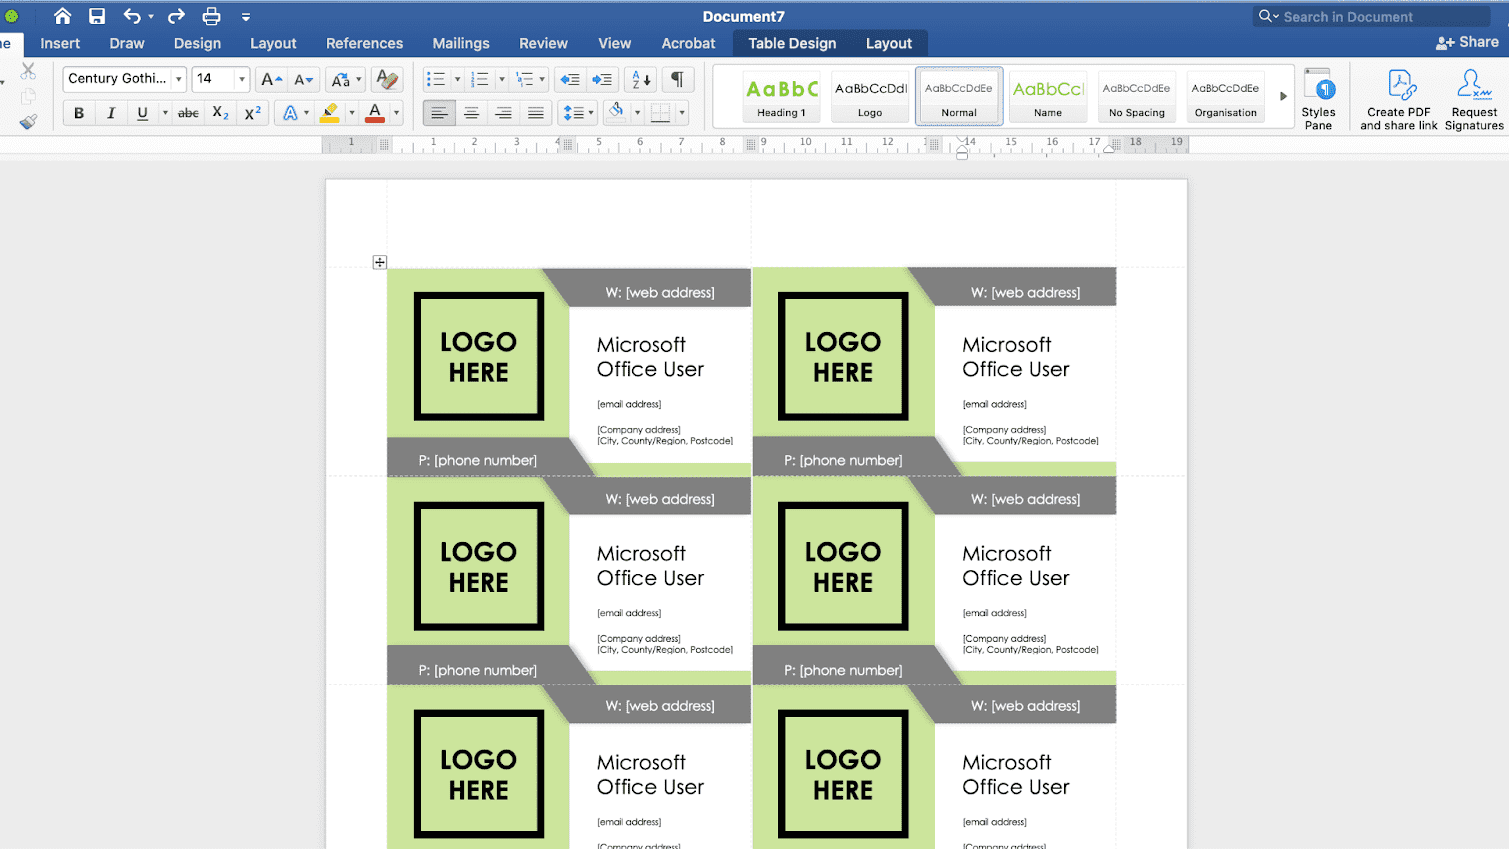Select the Normal style in the gallery

click(957, 96)
